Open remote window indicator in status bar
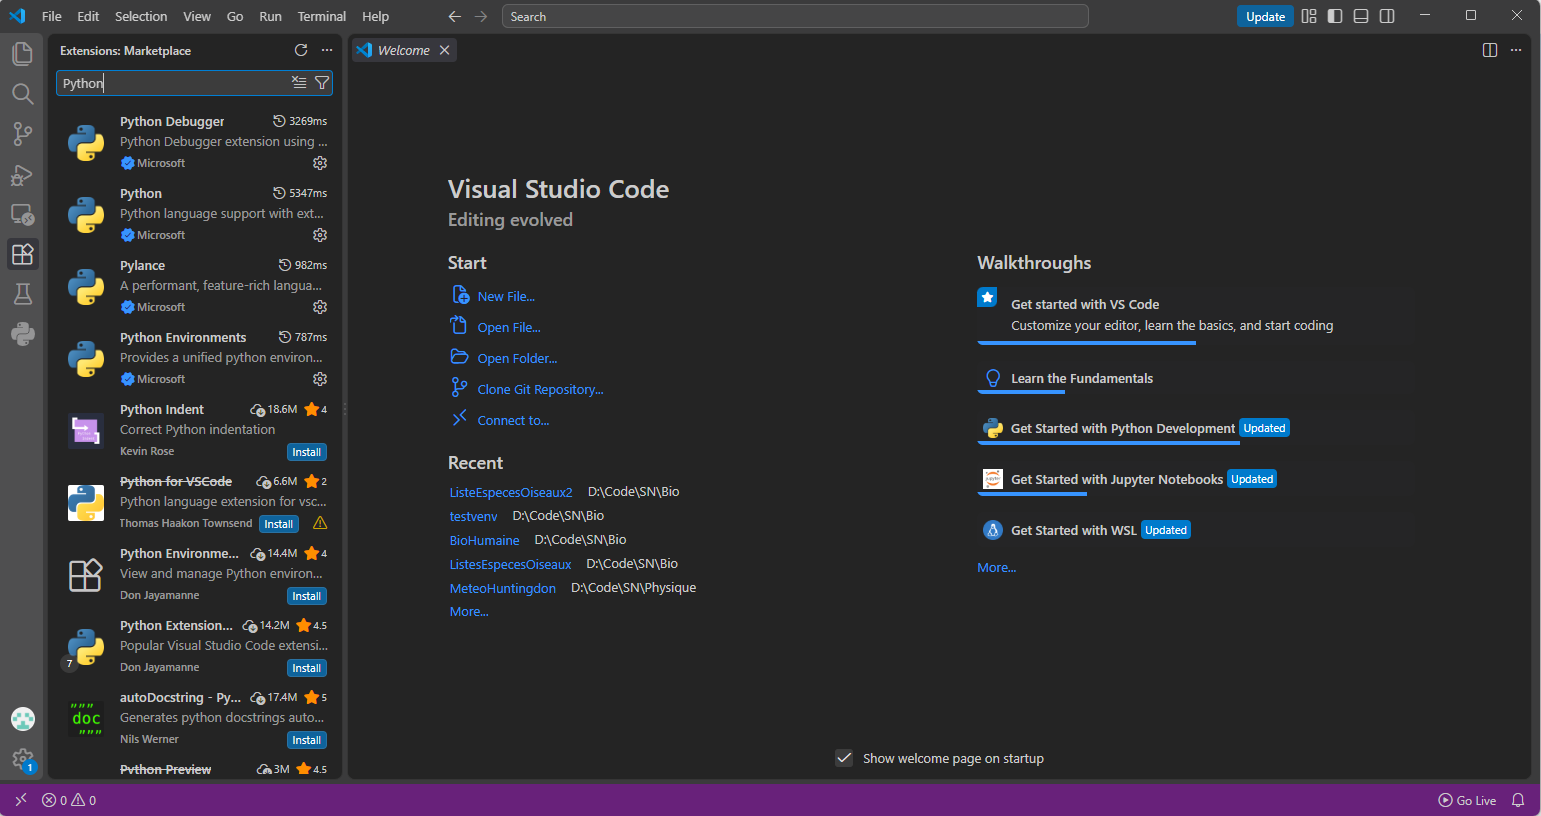Viewport: 1541px width, 816px height. 21,800
